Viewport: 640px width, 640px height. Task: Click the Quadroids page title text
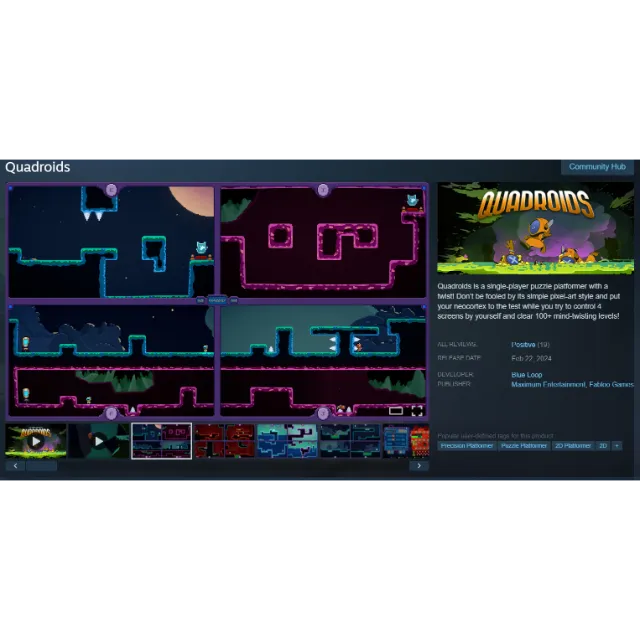coord(38,167)
